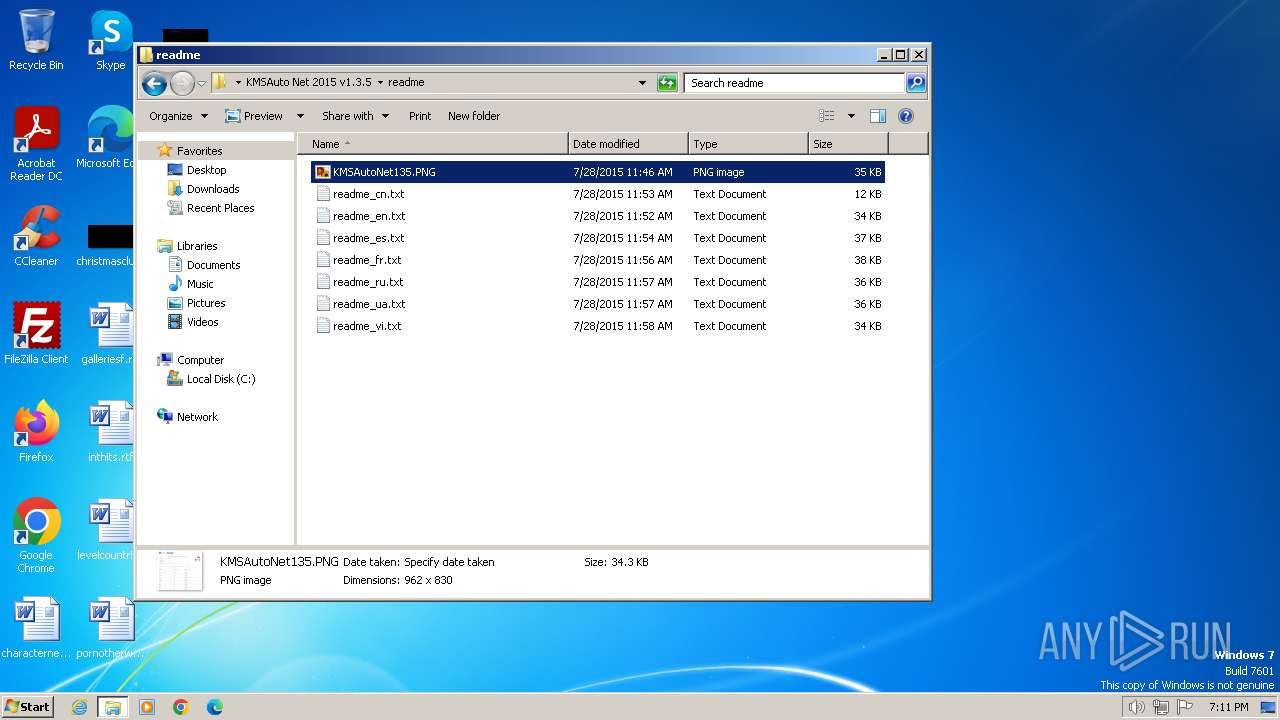1280x720 pixels.
Task: Select the readme_ru.txt file
Action: (x=598, y=282)
